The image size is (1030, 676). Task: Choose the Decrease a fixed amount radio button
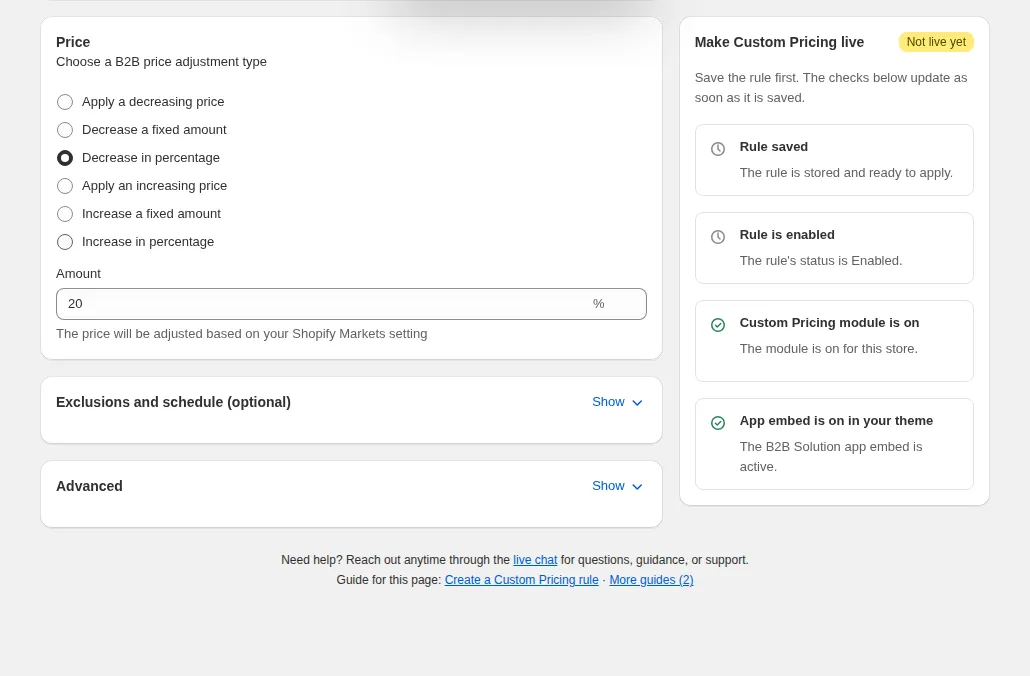click(65, 130)
